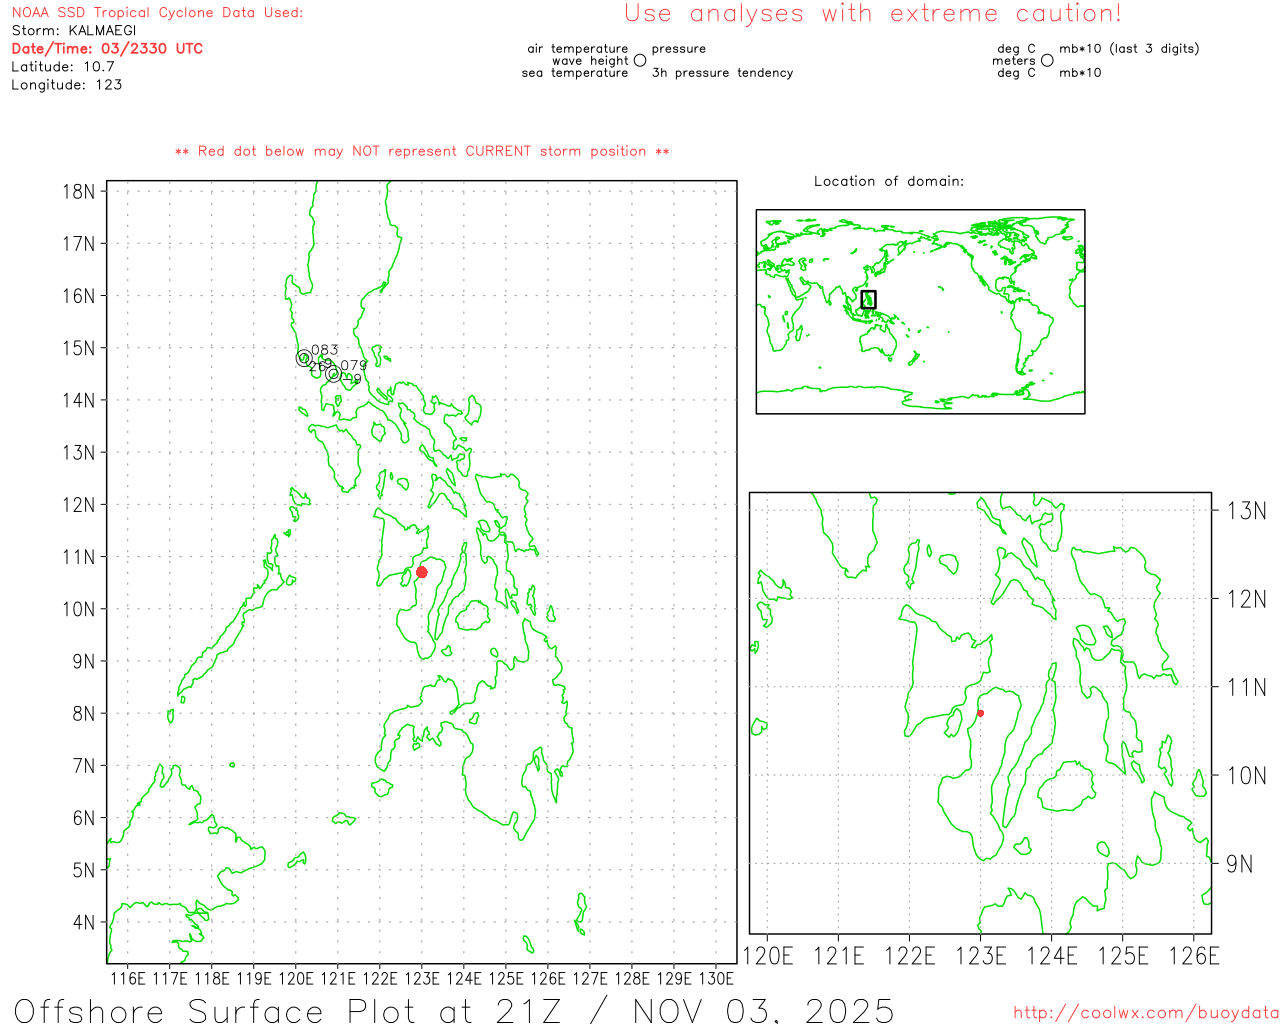Open the coolwx.com/buoydata link
This screenshot has height=1024, width=1280.
1145,1013
